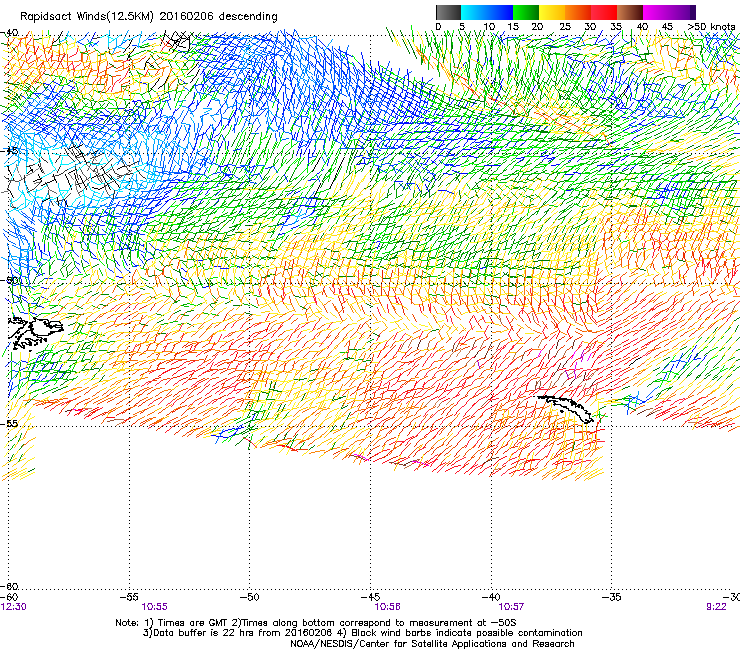Select the "-40" longitude label on bottom axis

(491, 597)
